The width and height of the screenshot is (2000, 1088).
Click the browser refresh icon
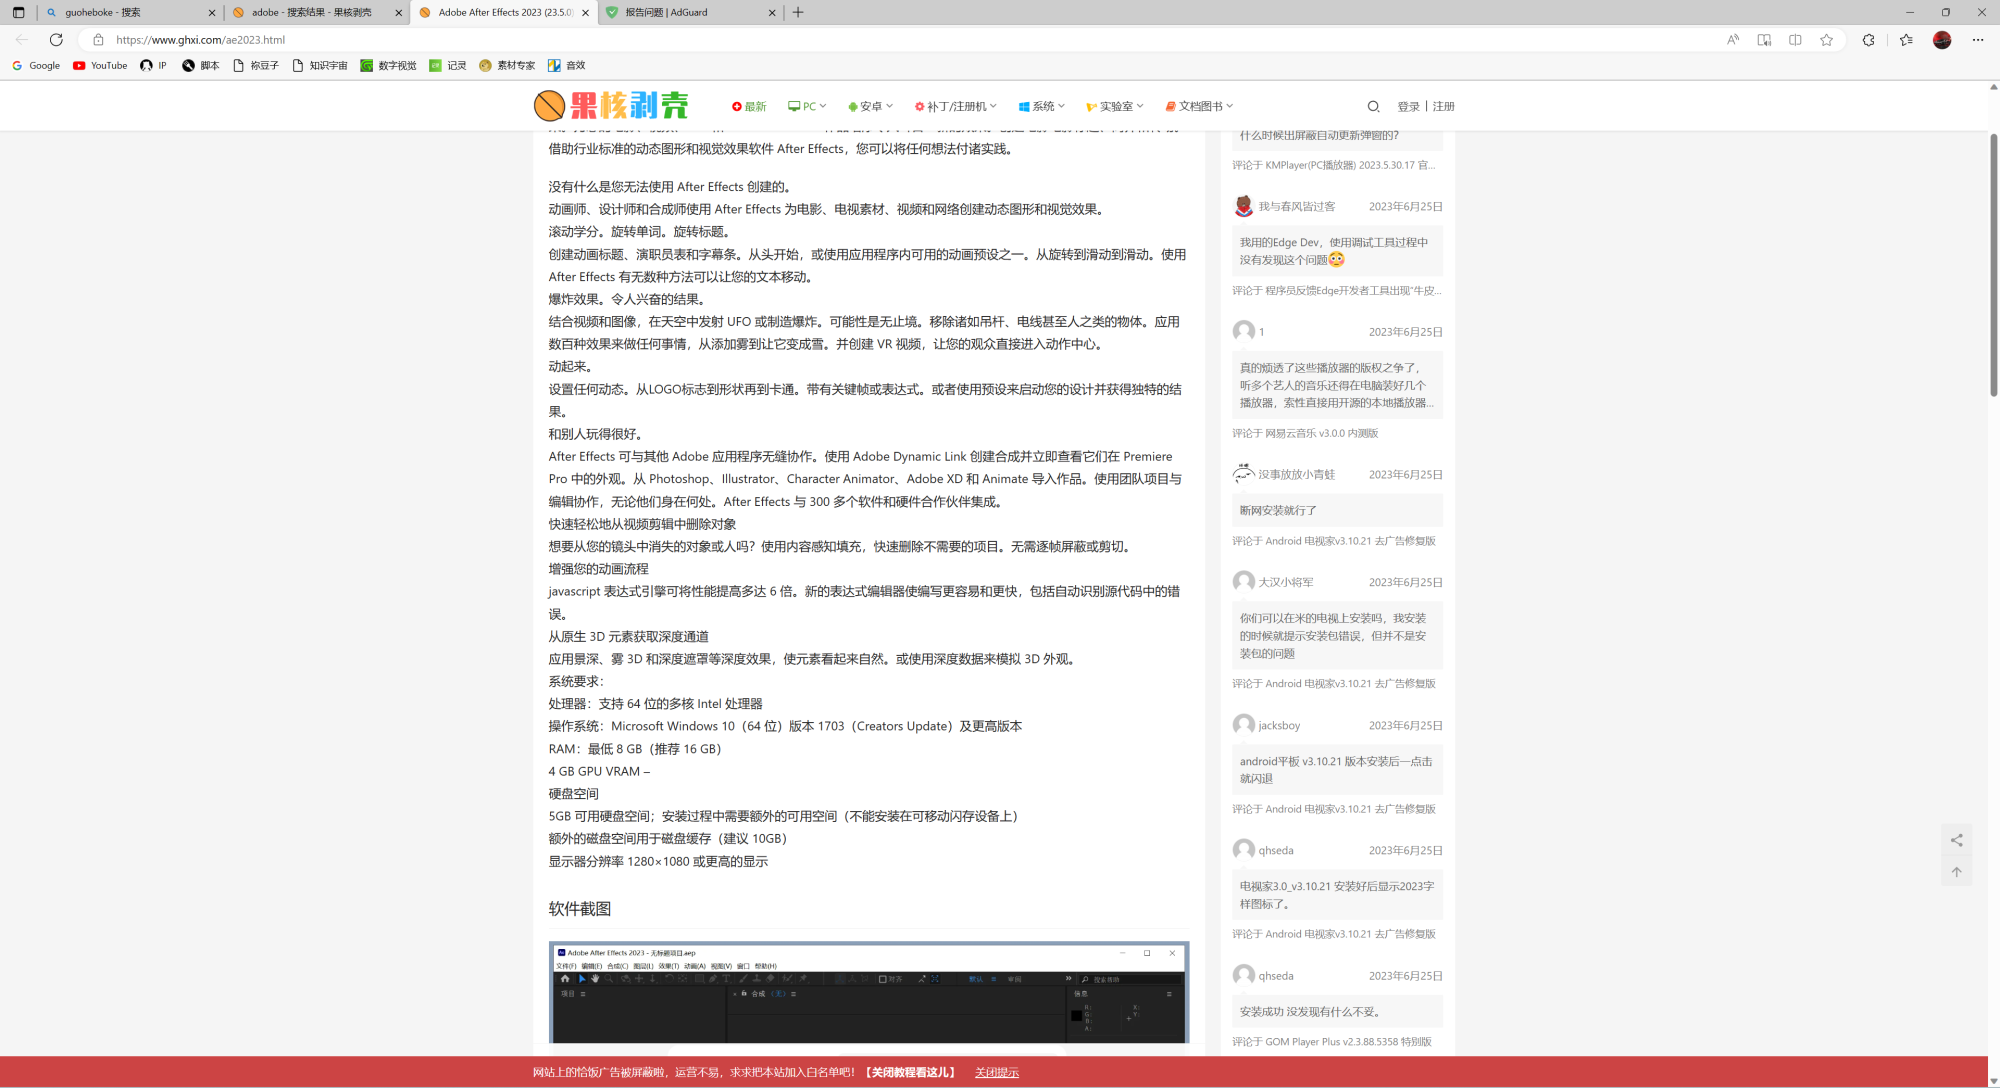[56, 39]
